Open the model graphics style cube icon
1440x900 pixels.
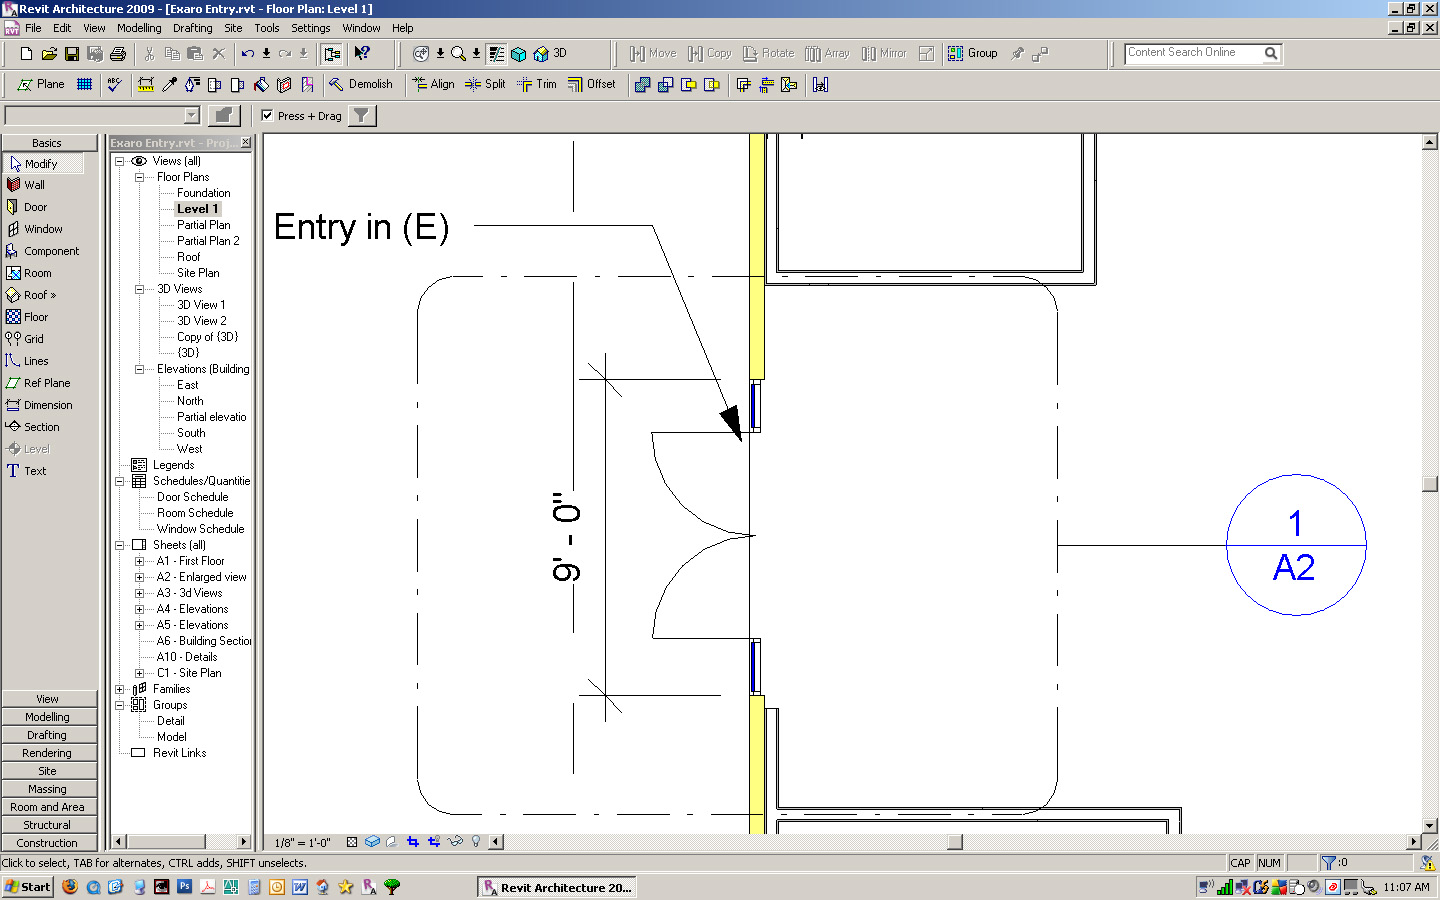pyautogui.click(x=372, y=842)
